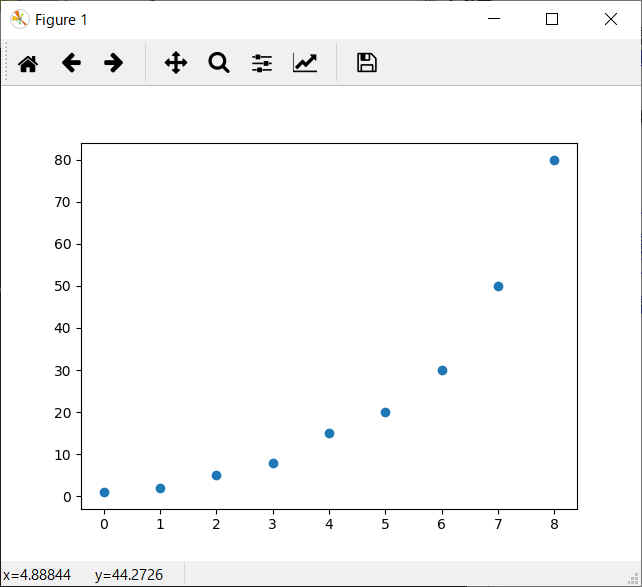The image size is (642, 587).
Task: Click the y=44.2726 status bar readout
Action: (129, 575)
